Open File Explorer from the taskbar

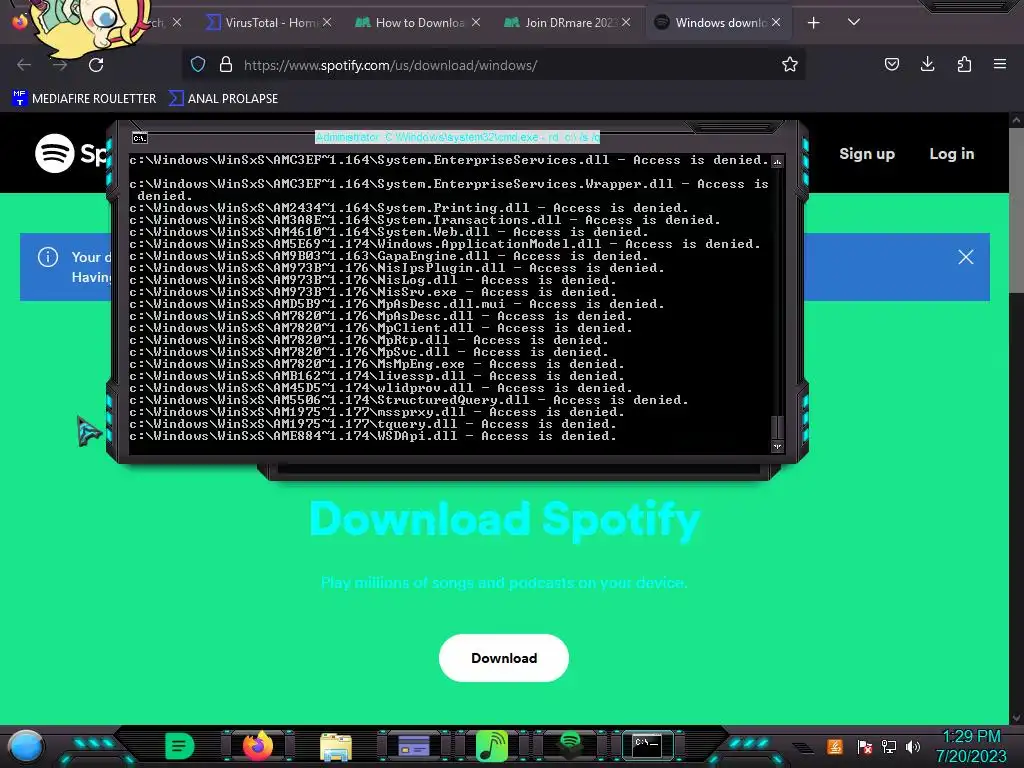tap(336, 747)
